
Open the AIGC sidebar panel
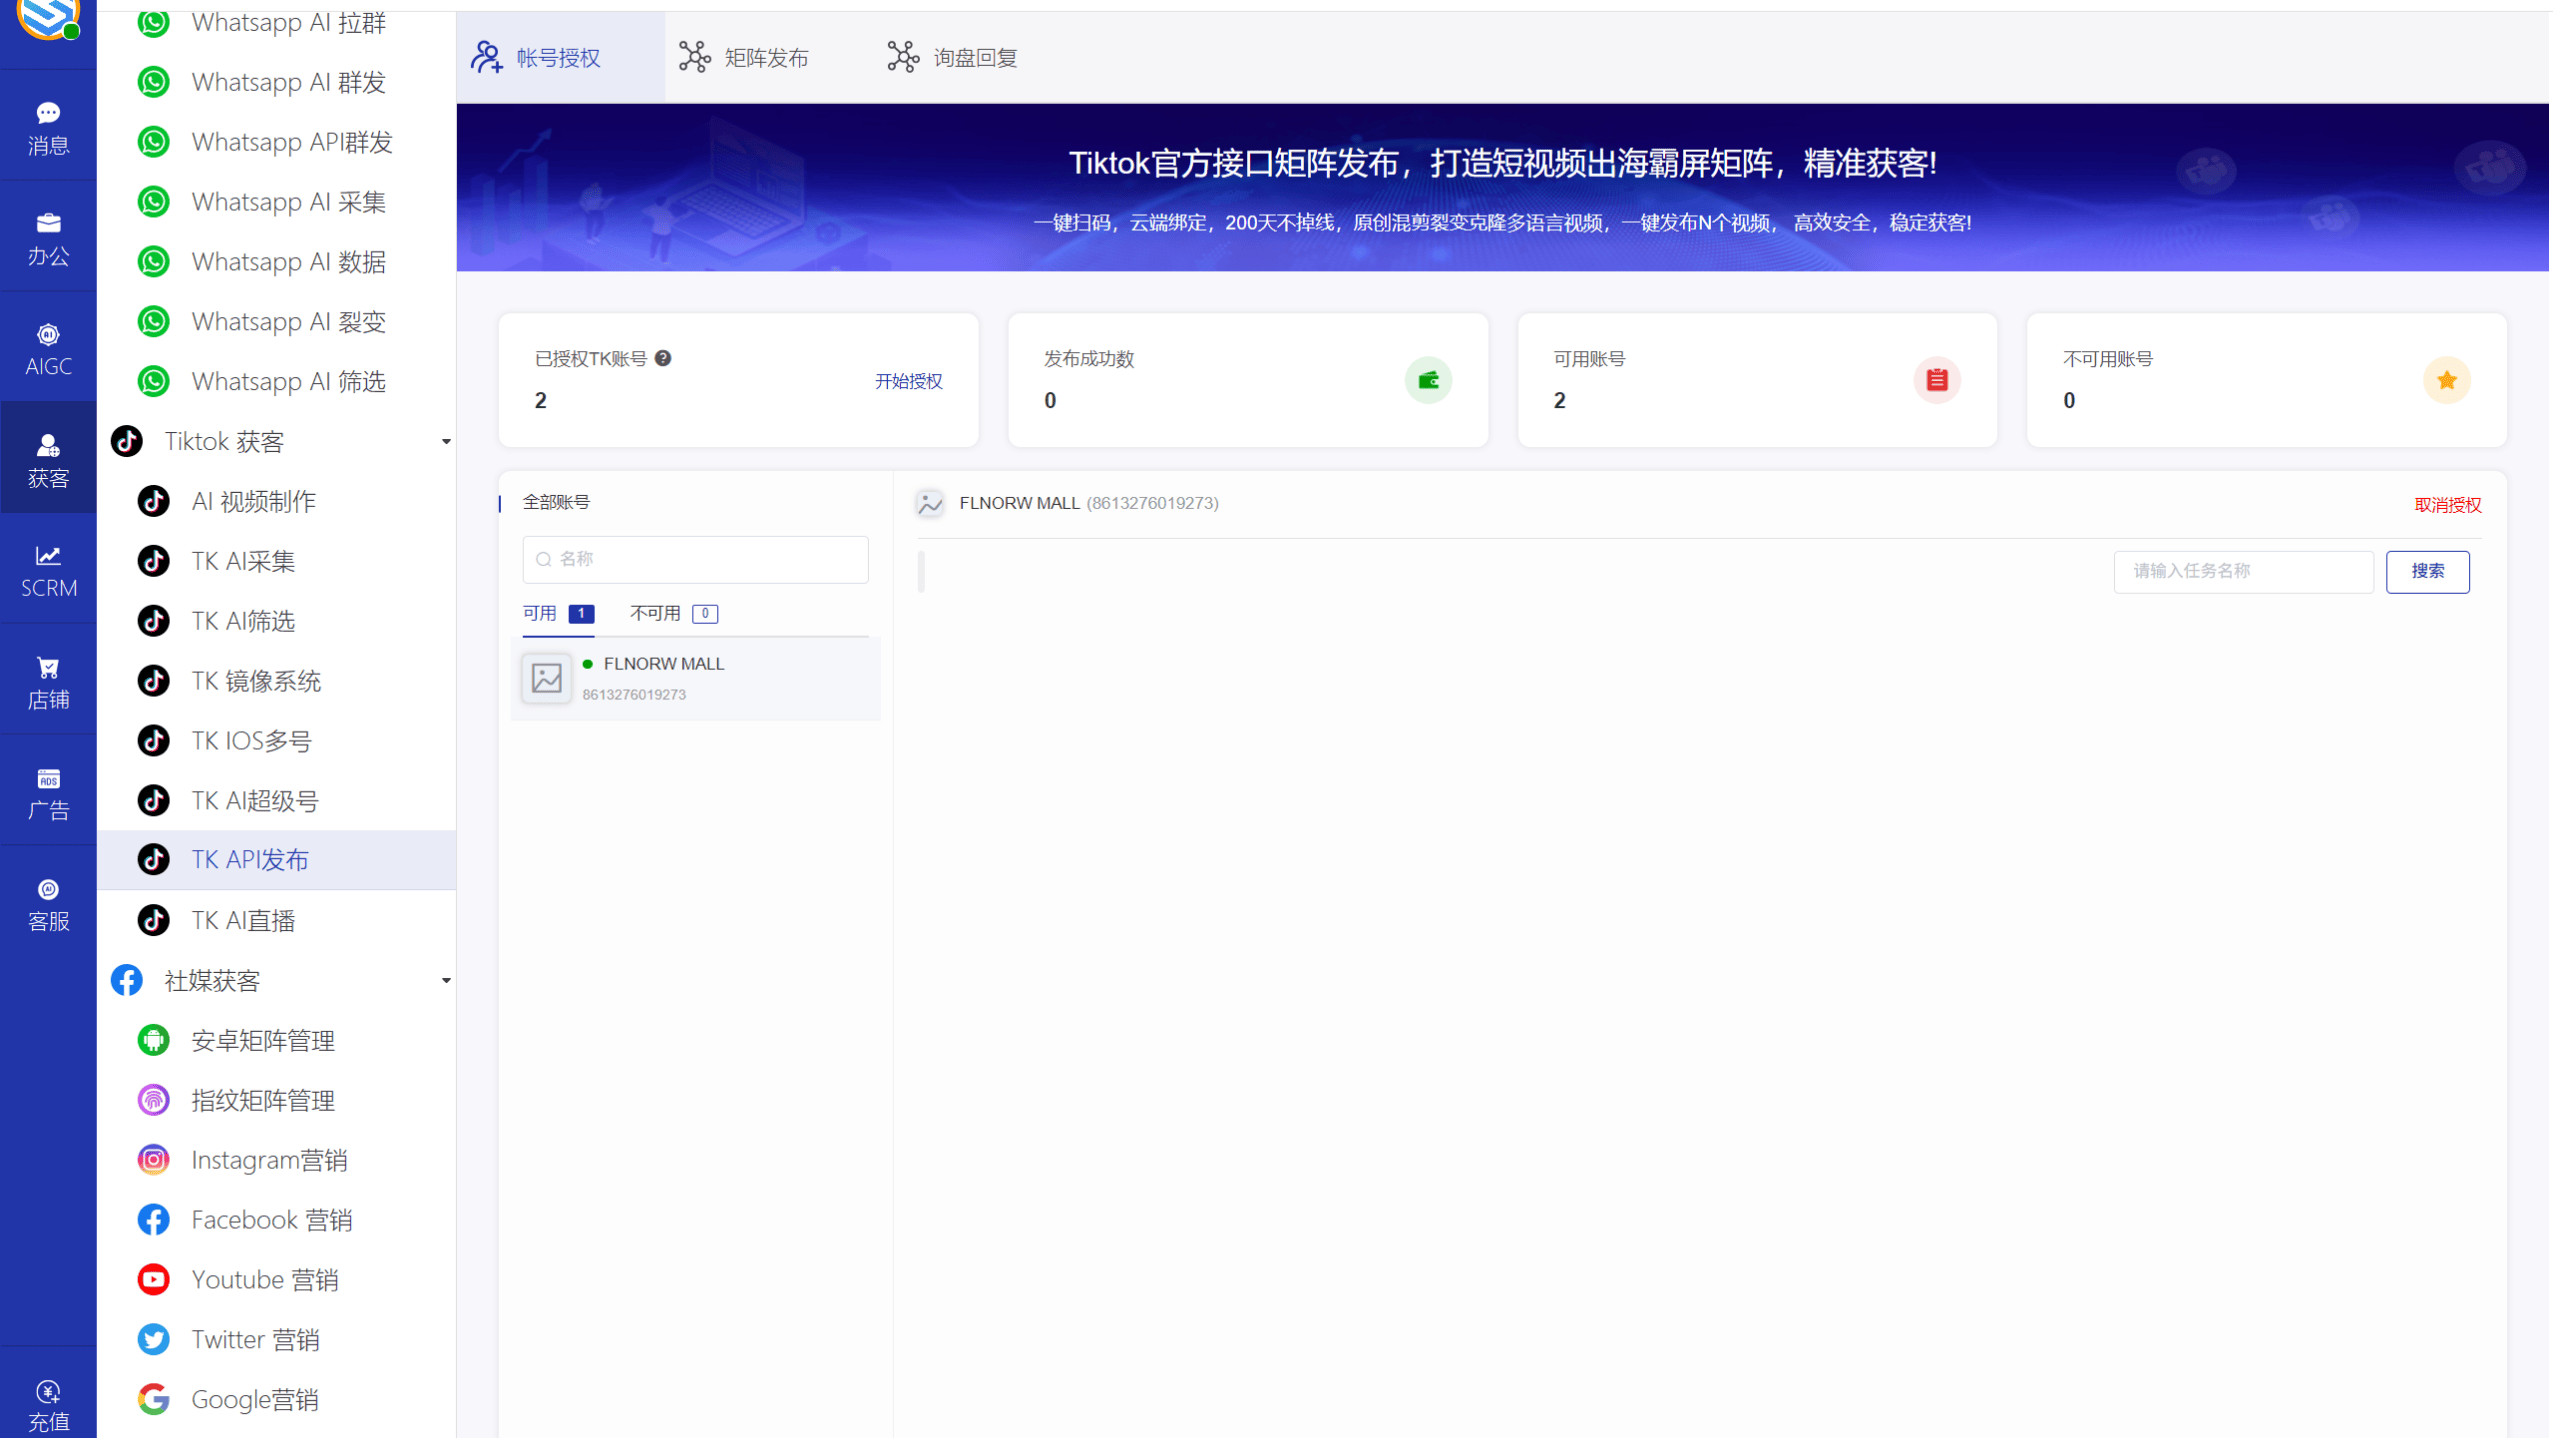[x=47, y=347]
